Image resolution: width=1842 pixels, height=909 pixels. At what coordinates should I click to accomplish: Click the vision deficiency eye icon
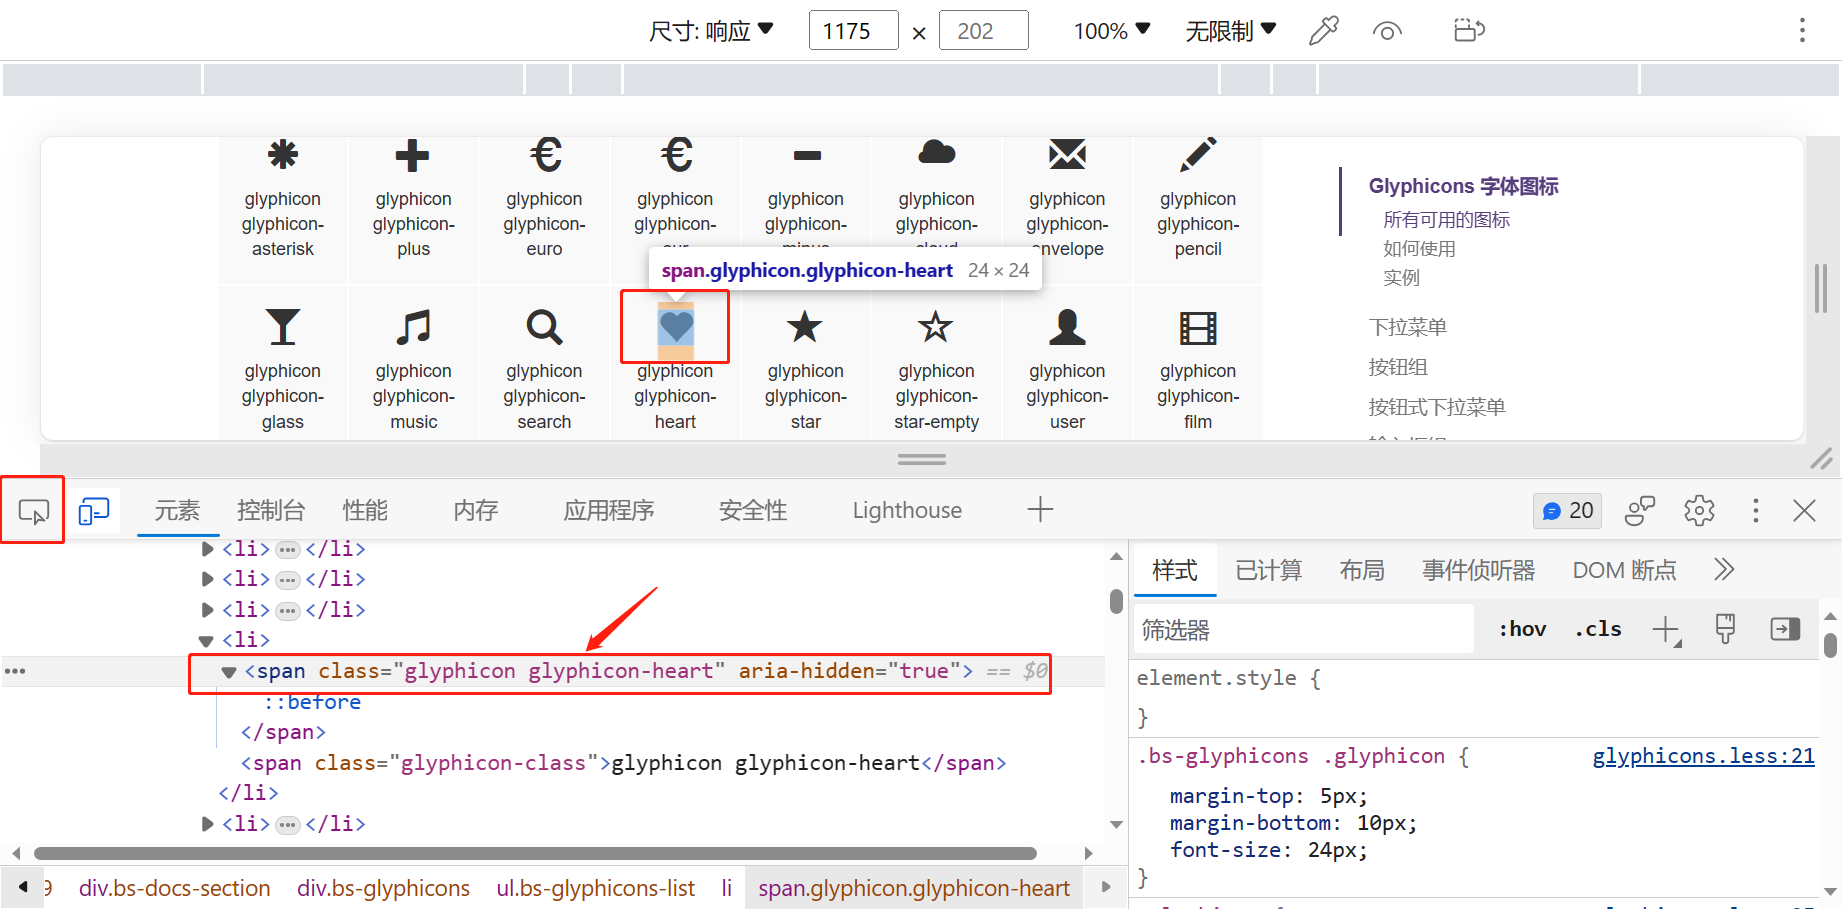1387,31
